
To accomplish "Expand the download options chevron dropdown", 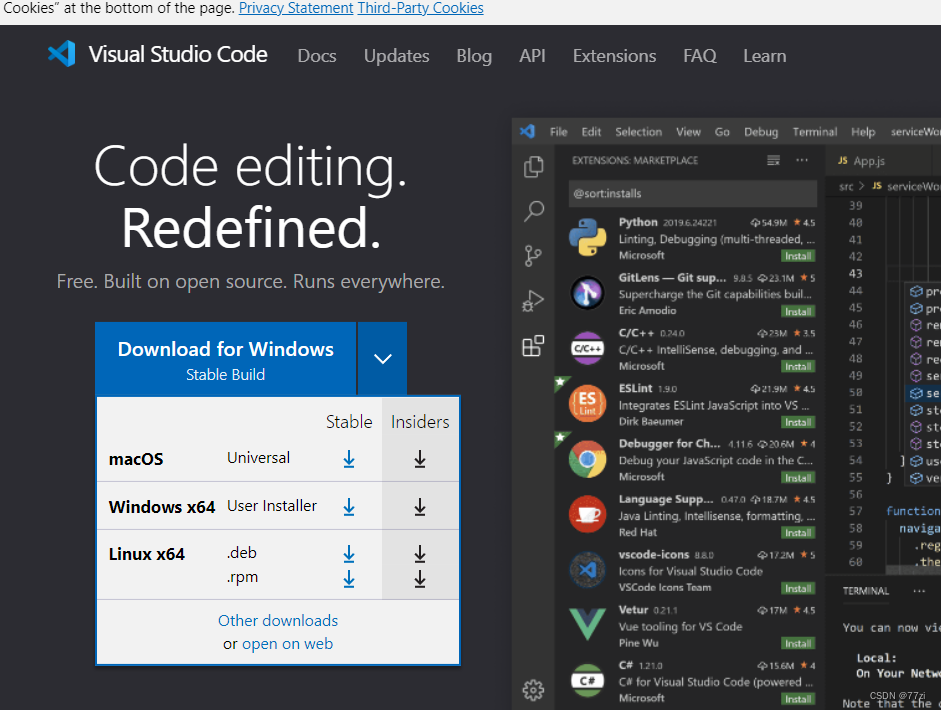I will [382, 358].
